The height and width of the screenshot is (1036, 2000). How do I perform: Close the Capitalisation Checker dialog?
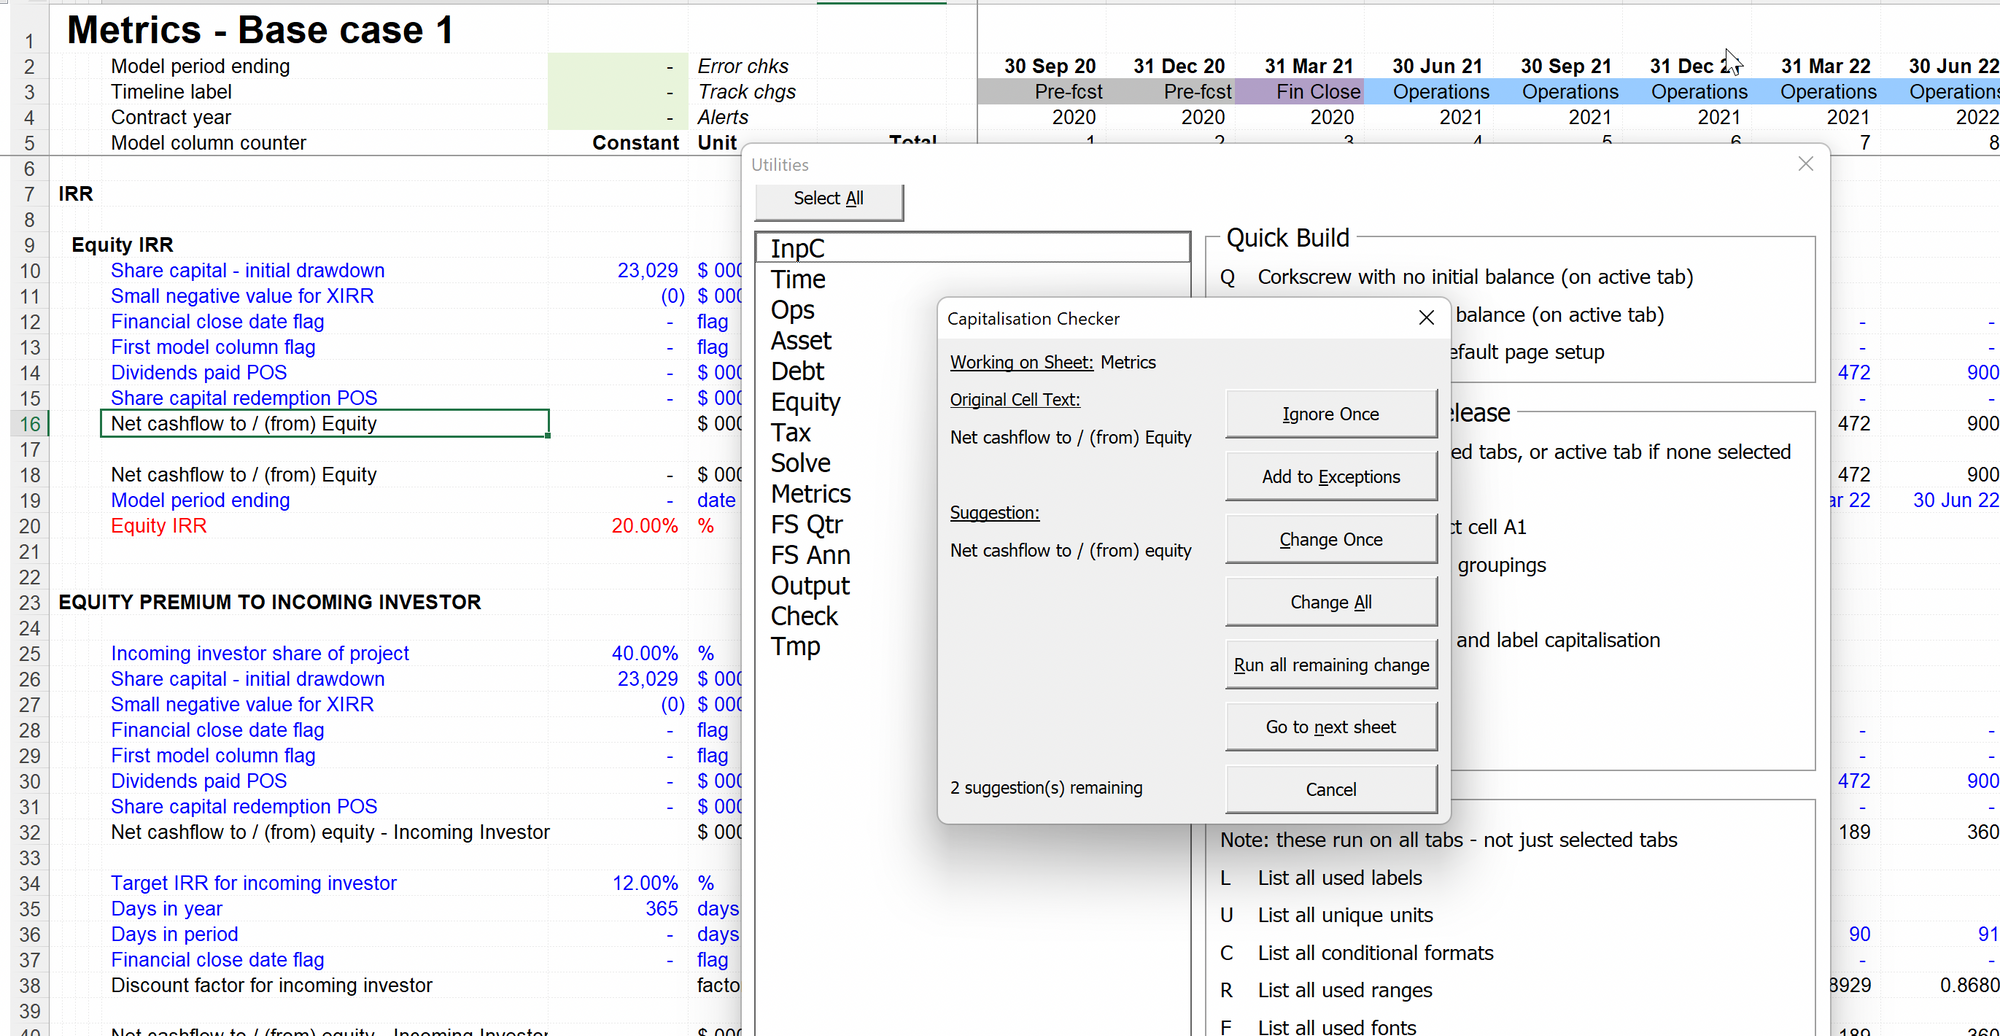point(1426,318)
